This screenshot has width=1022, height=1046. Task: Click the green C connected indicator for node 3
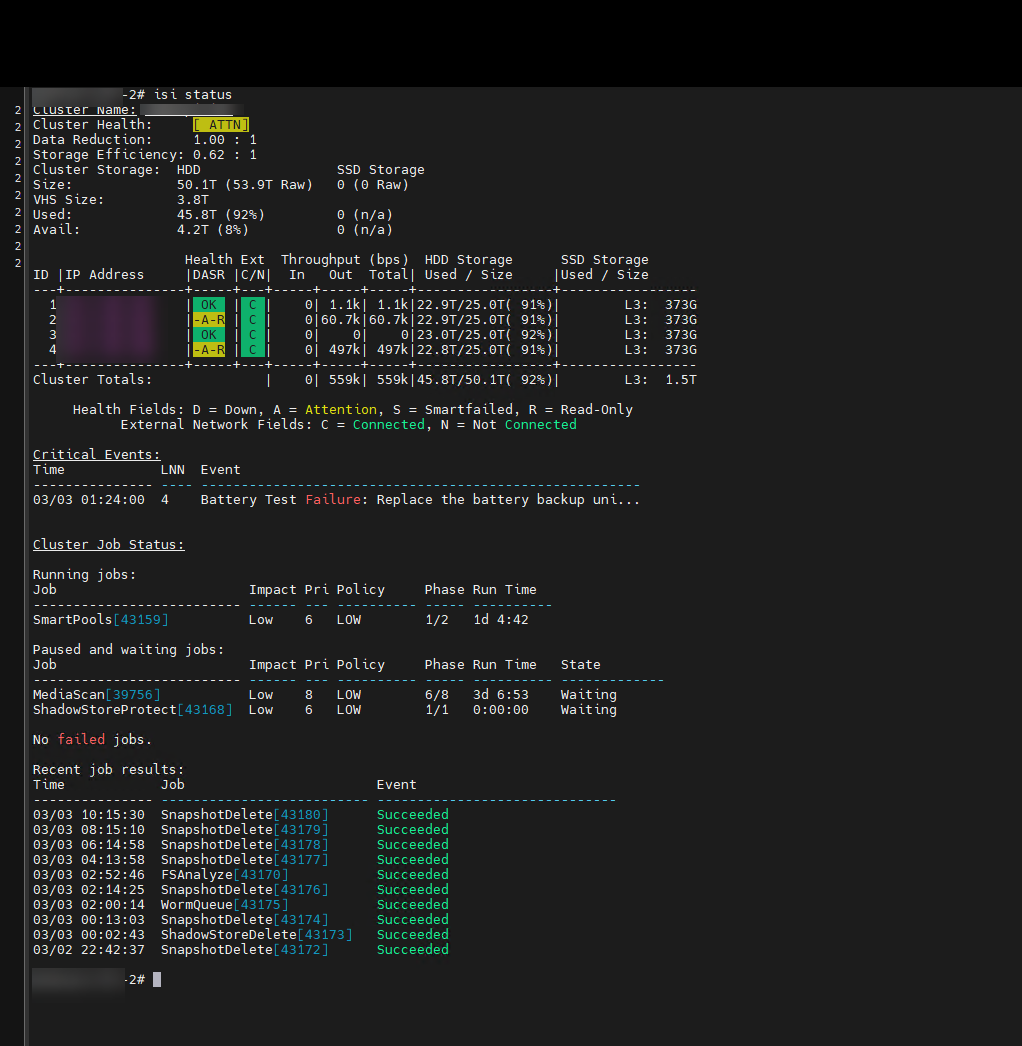[x=253, y=335]
